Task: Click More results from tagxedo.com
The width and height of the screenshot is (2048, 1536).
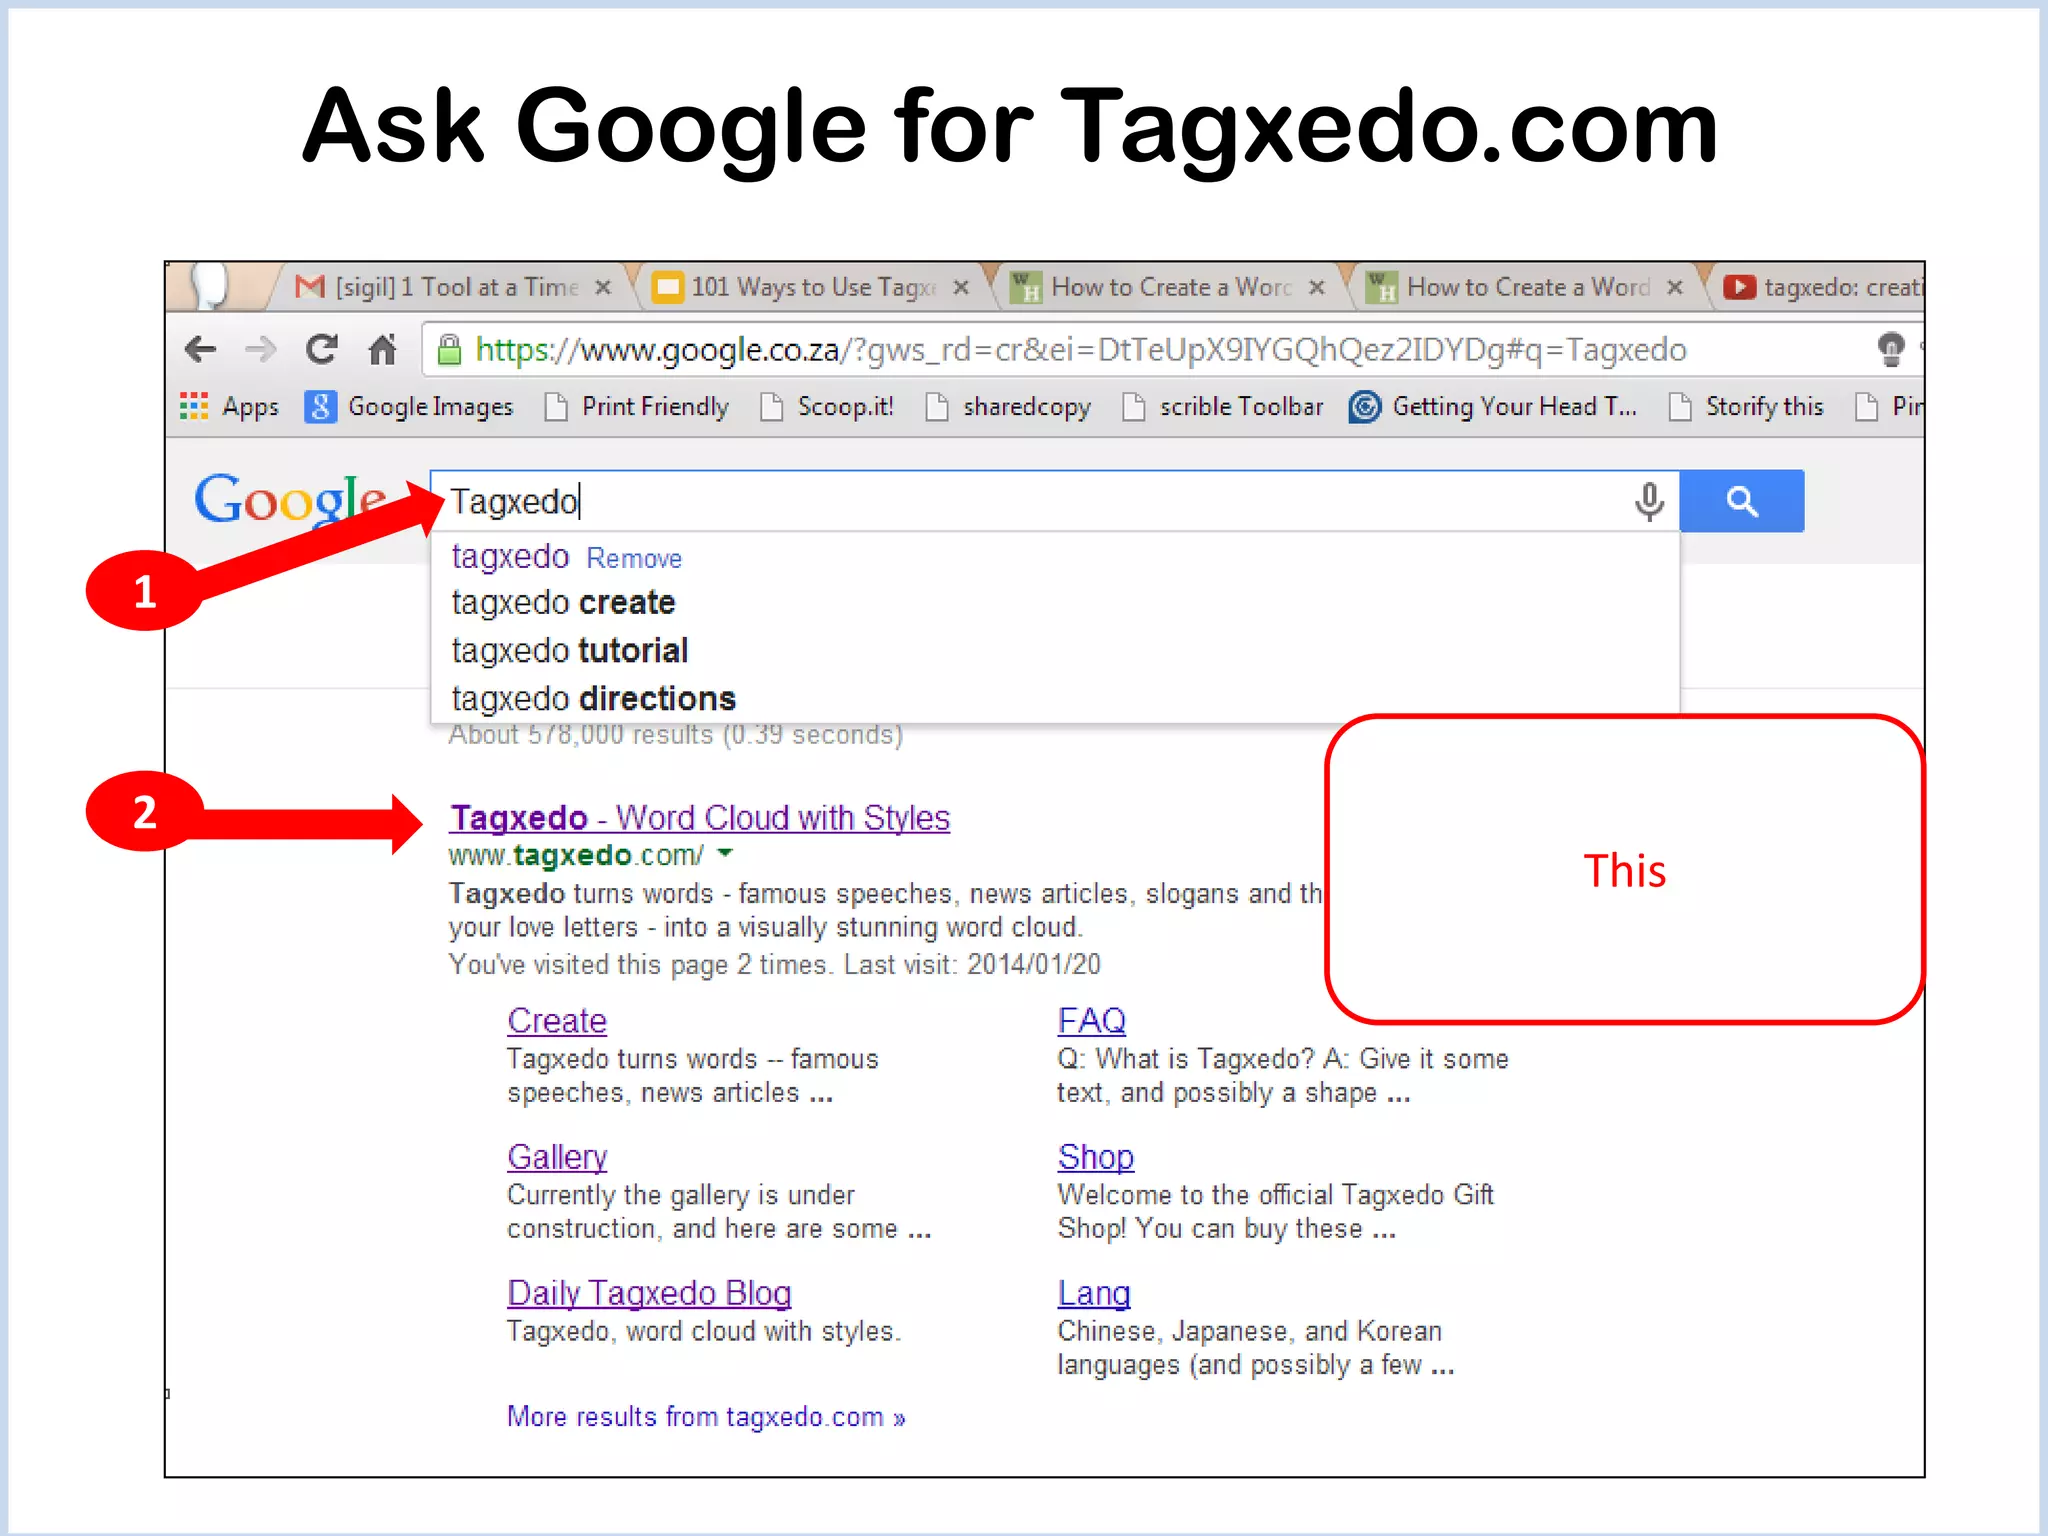Action: pos(706,1417)
